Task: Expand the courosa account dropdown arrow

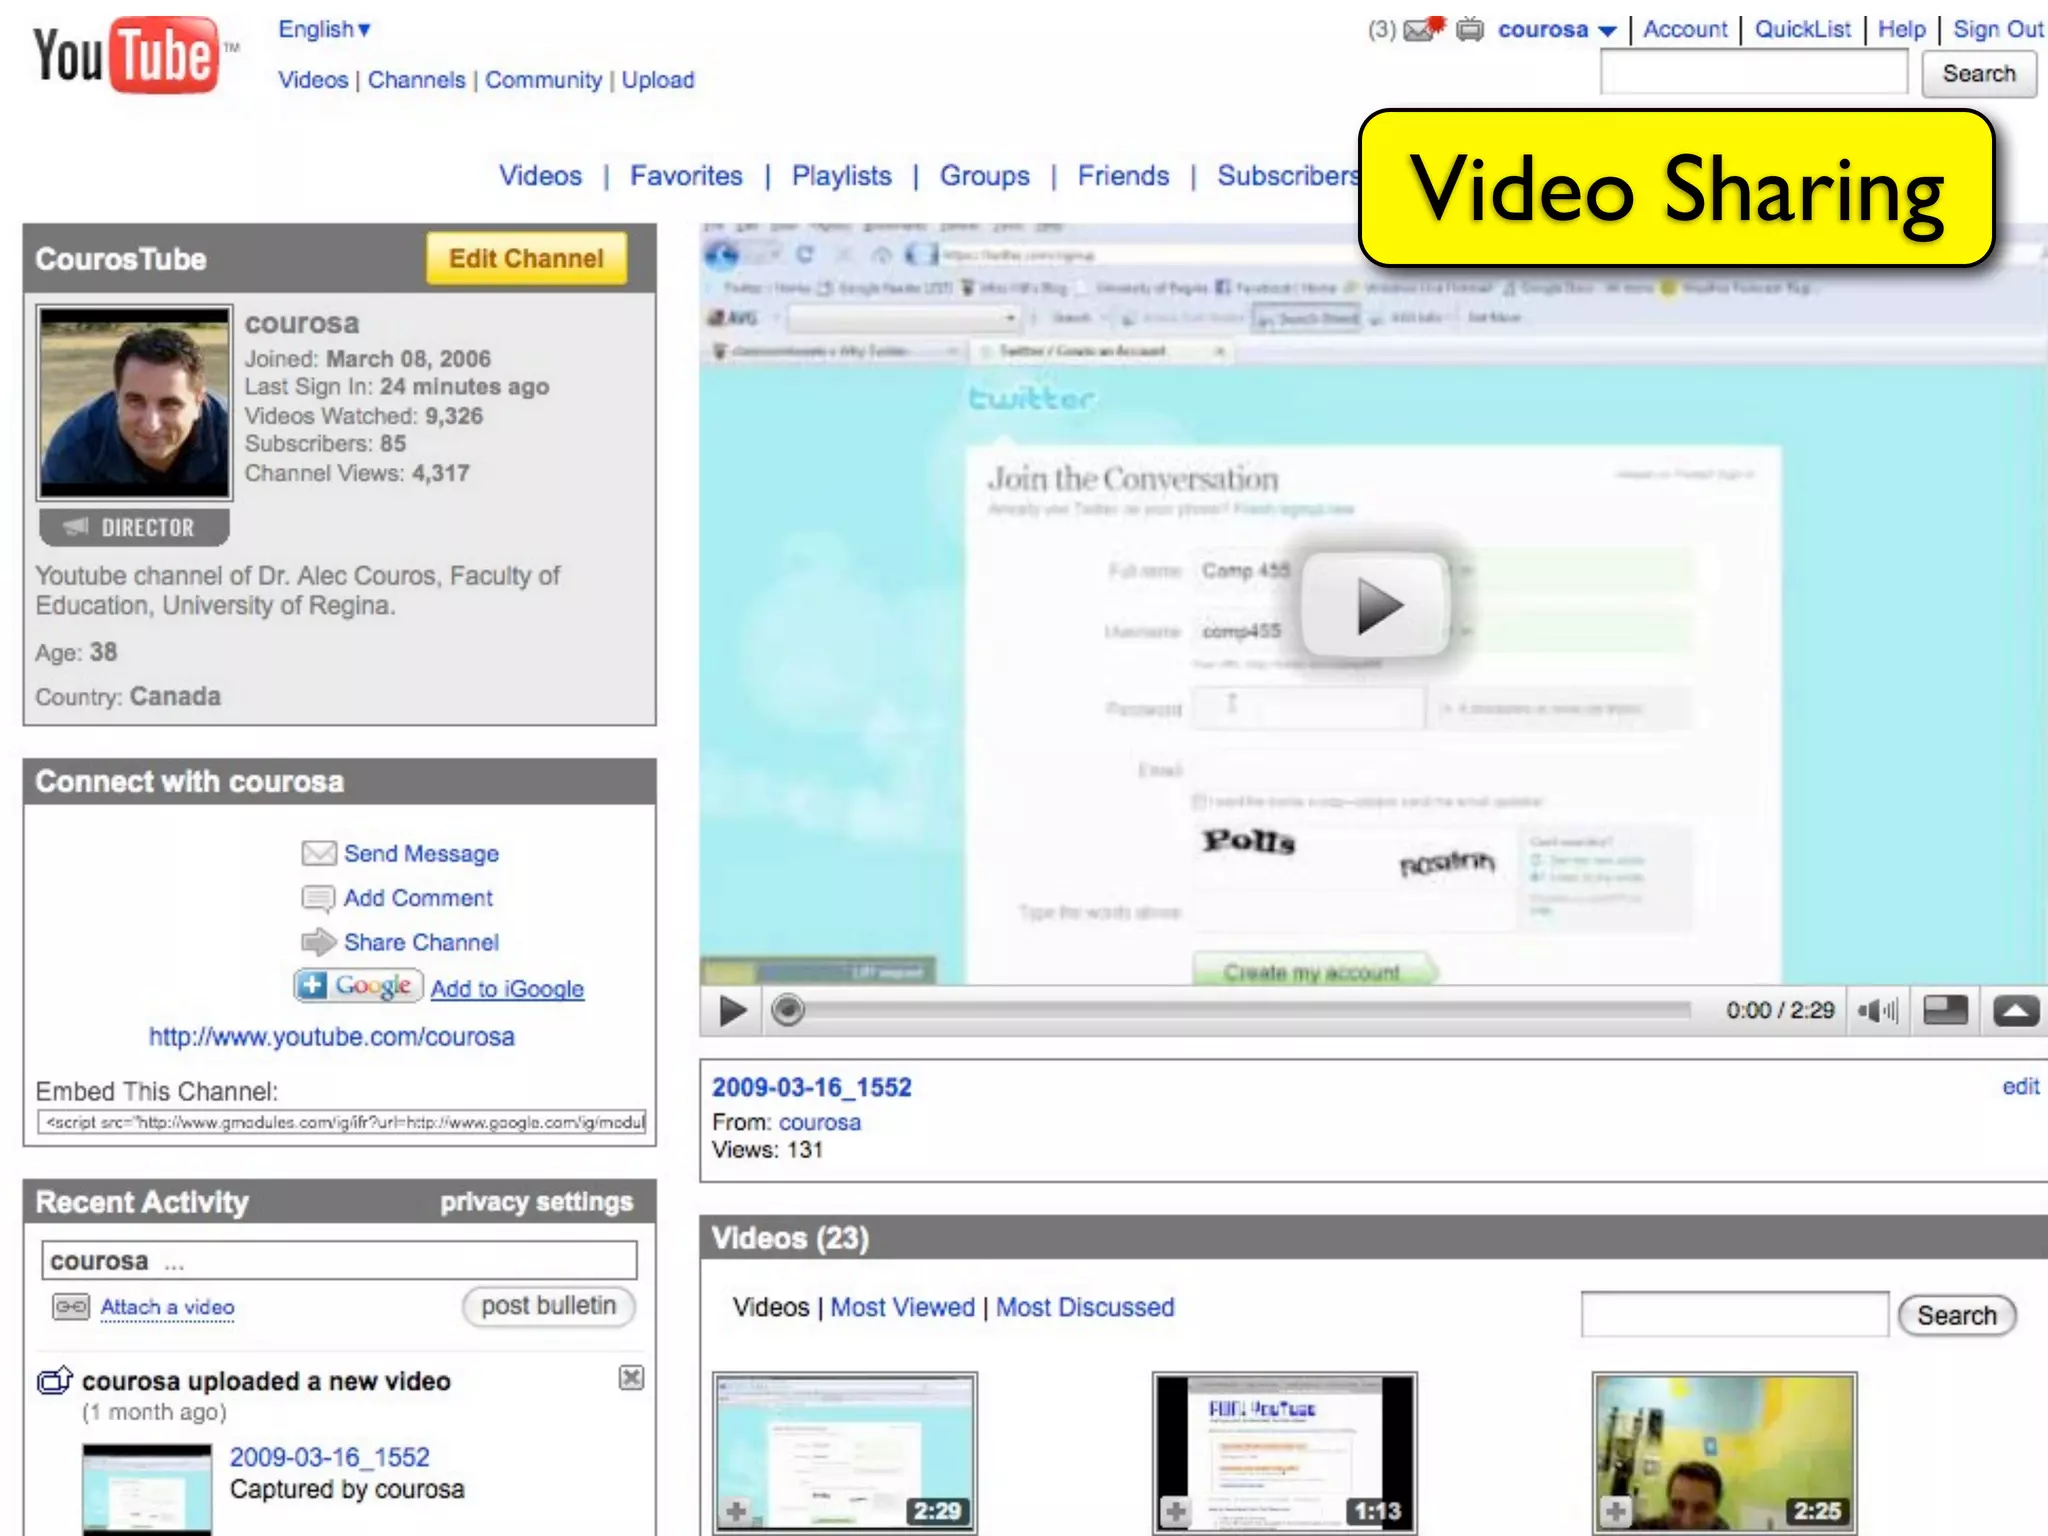Action: (x=1607, y=31)
